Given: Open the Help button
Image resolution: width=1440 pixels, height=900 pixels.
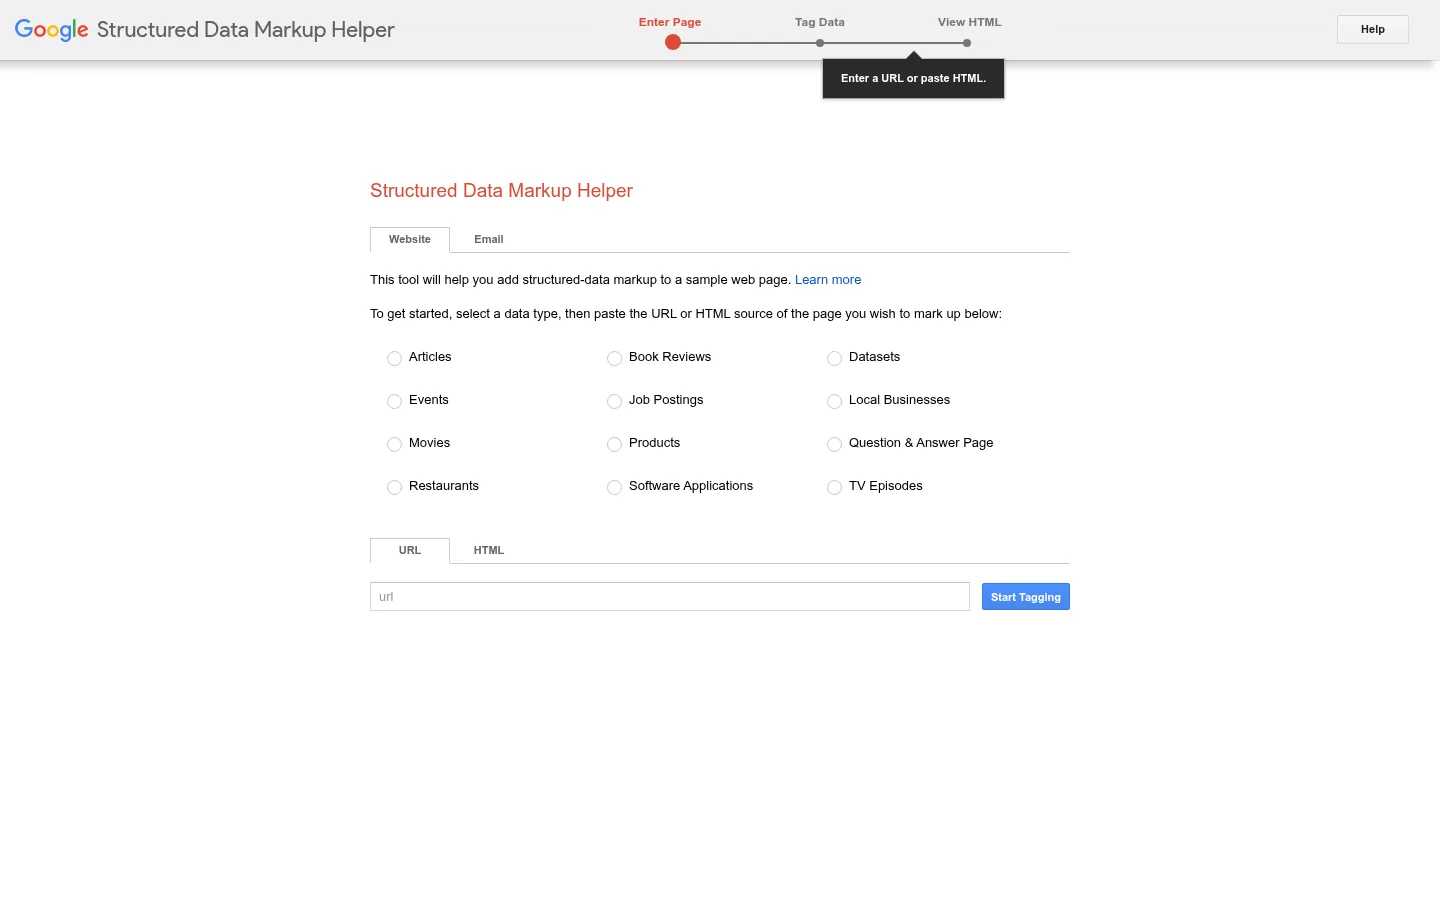Looking at the screenshot, I should point(1373,29).
